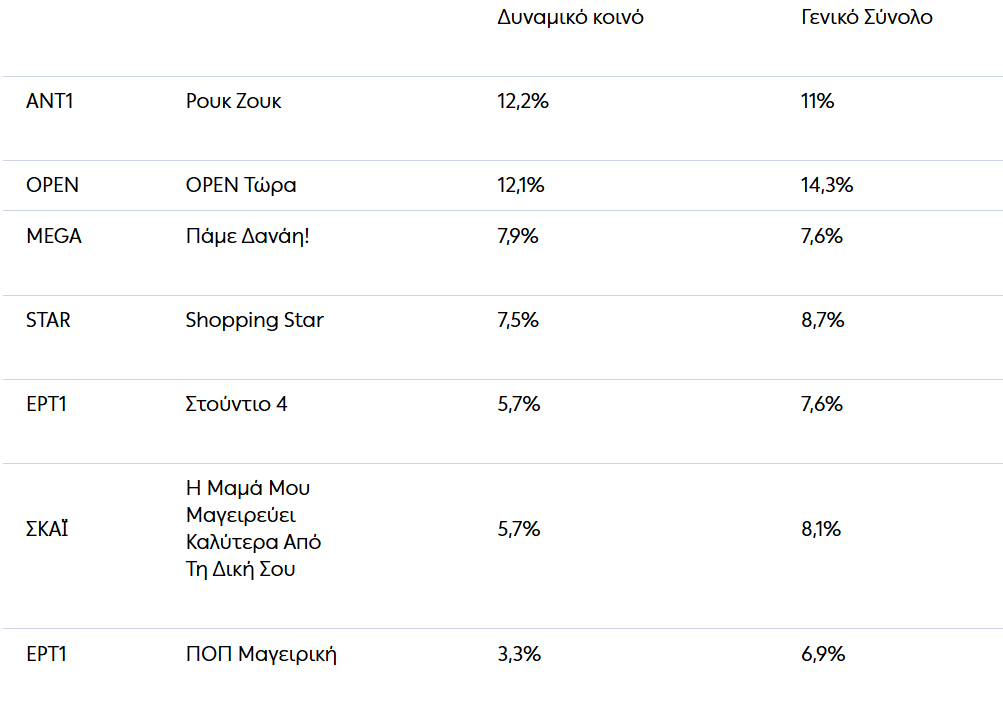Click the 3,3% value for ΠΟΠ Μαγειρική

519,654
